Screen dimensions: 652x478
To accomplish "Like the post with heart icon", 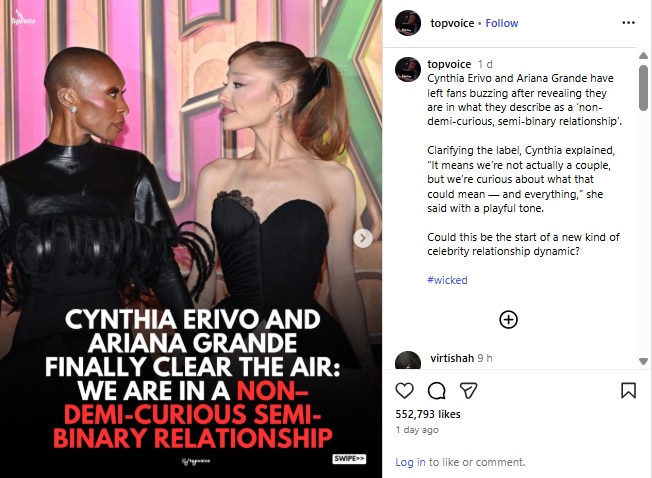I will [x=404, y=391].
